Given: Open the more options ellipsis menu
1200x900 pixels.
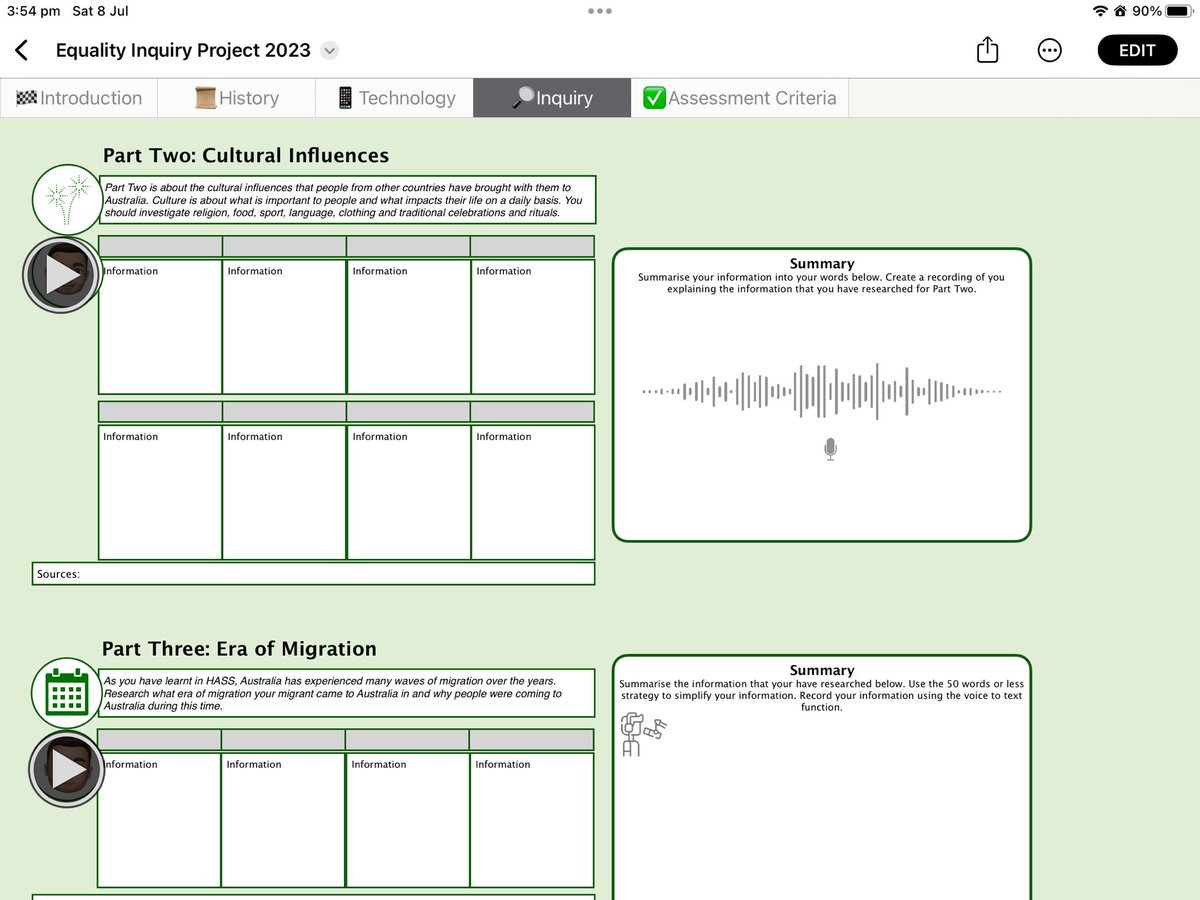Looking at the screenshot, I should pyautogui.click(x=1049, y=50).
